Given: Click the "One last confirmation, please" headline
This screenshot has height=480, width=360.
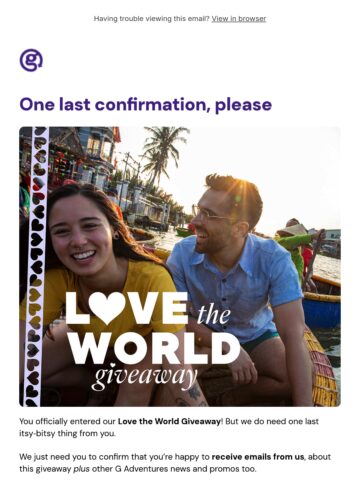Looking at the screenshot, I should (146, 105).
